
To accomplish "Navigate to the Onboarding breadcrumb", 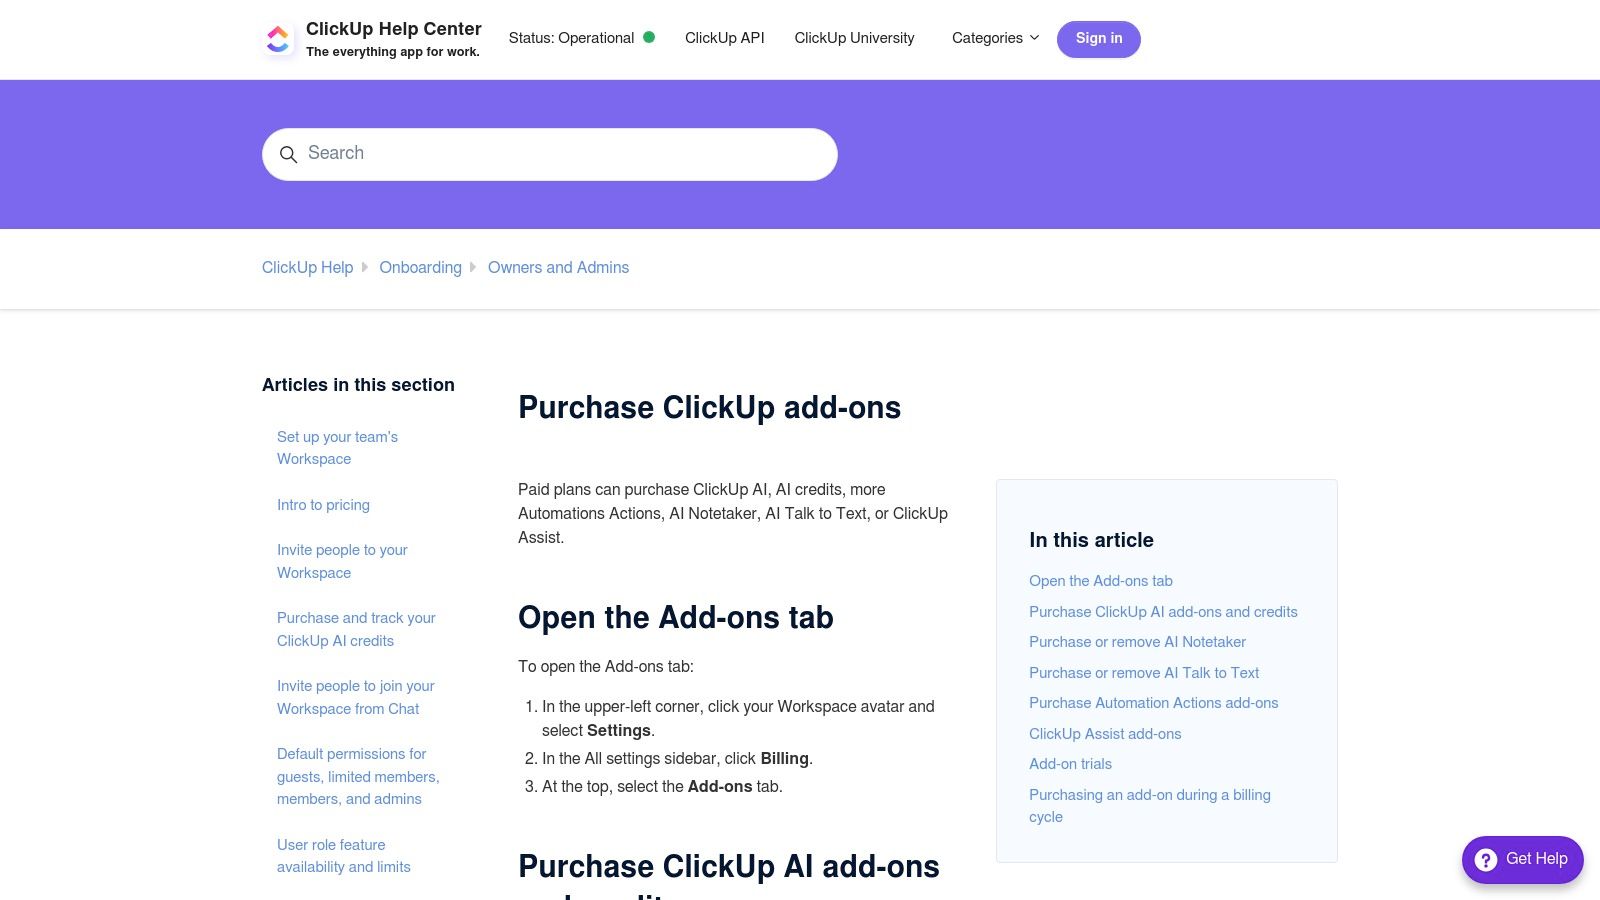I will [x=421, y=268].
